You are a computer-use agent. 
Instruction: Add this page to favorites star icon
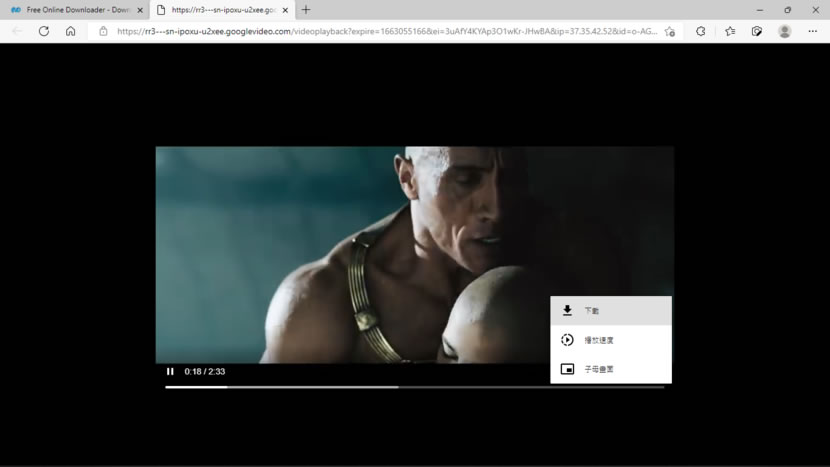pos(670,31)
